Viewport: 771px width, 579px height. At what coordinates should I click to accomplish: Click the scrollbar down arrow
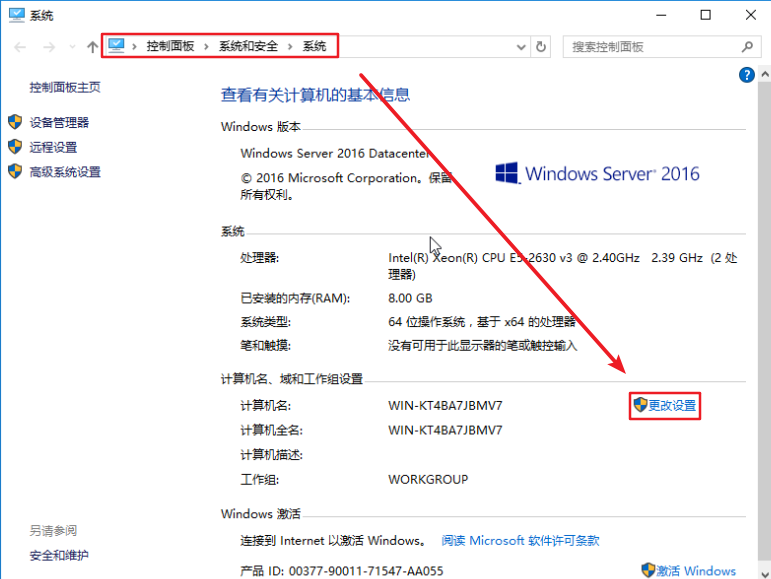(x=765, y=573)
